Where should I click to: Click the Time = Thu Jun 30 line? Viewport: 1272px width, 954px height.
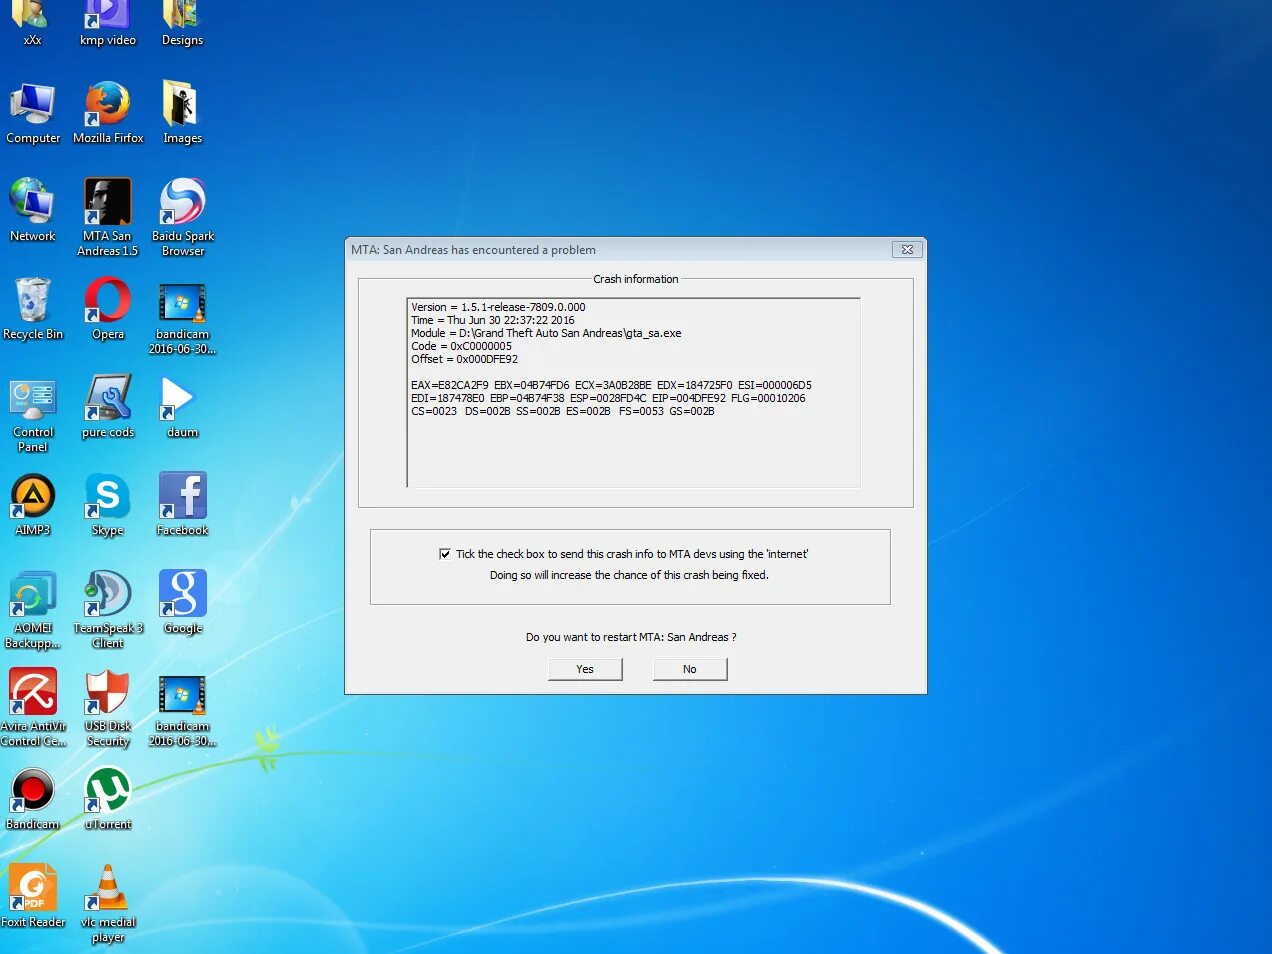[x=492, y=320]
